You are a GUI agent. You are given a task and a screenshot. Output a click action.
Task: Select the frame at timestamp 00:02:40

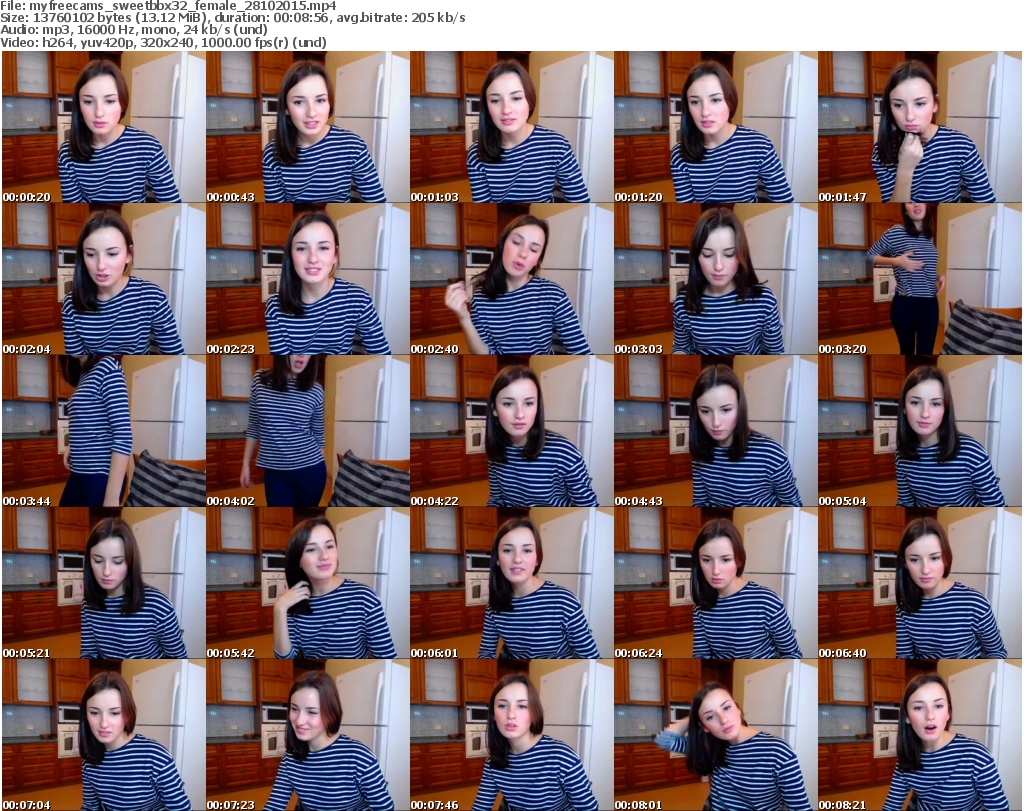[511, 279]
